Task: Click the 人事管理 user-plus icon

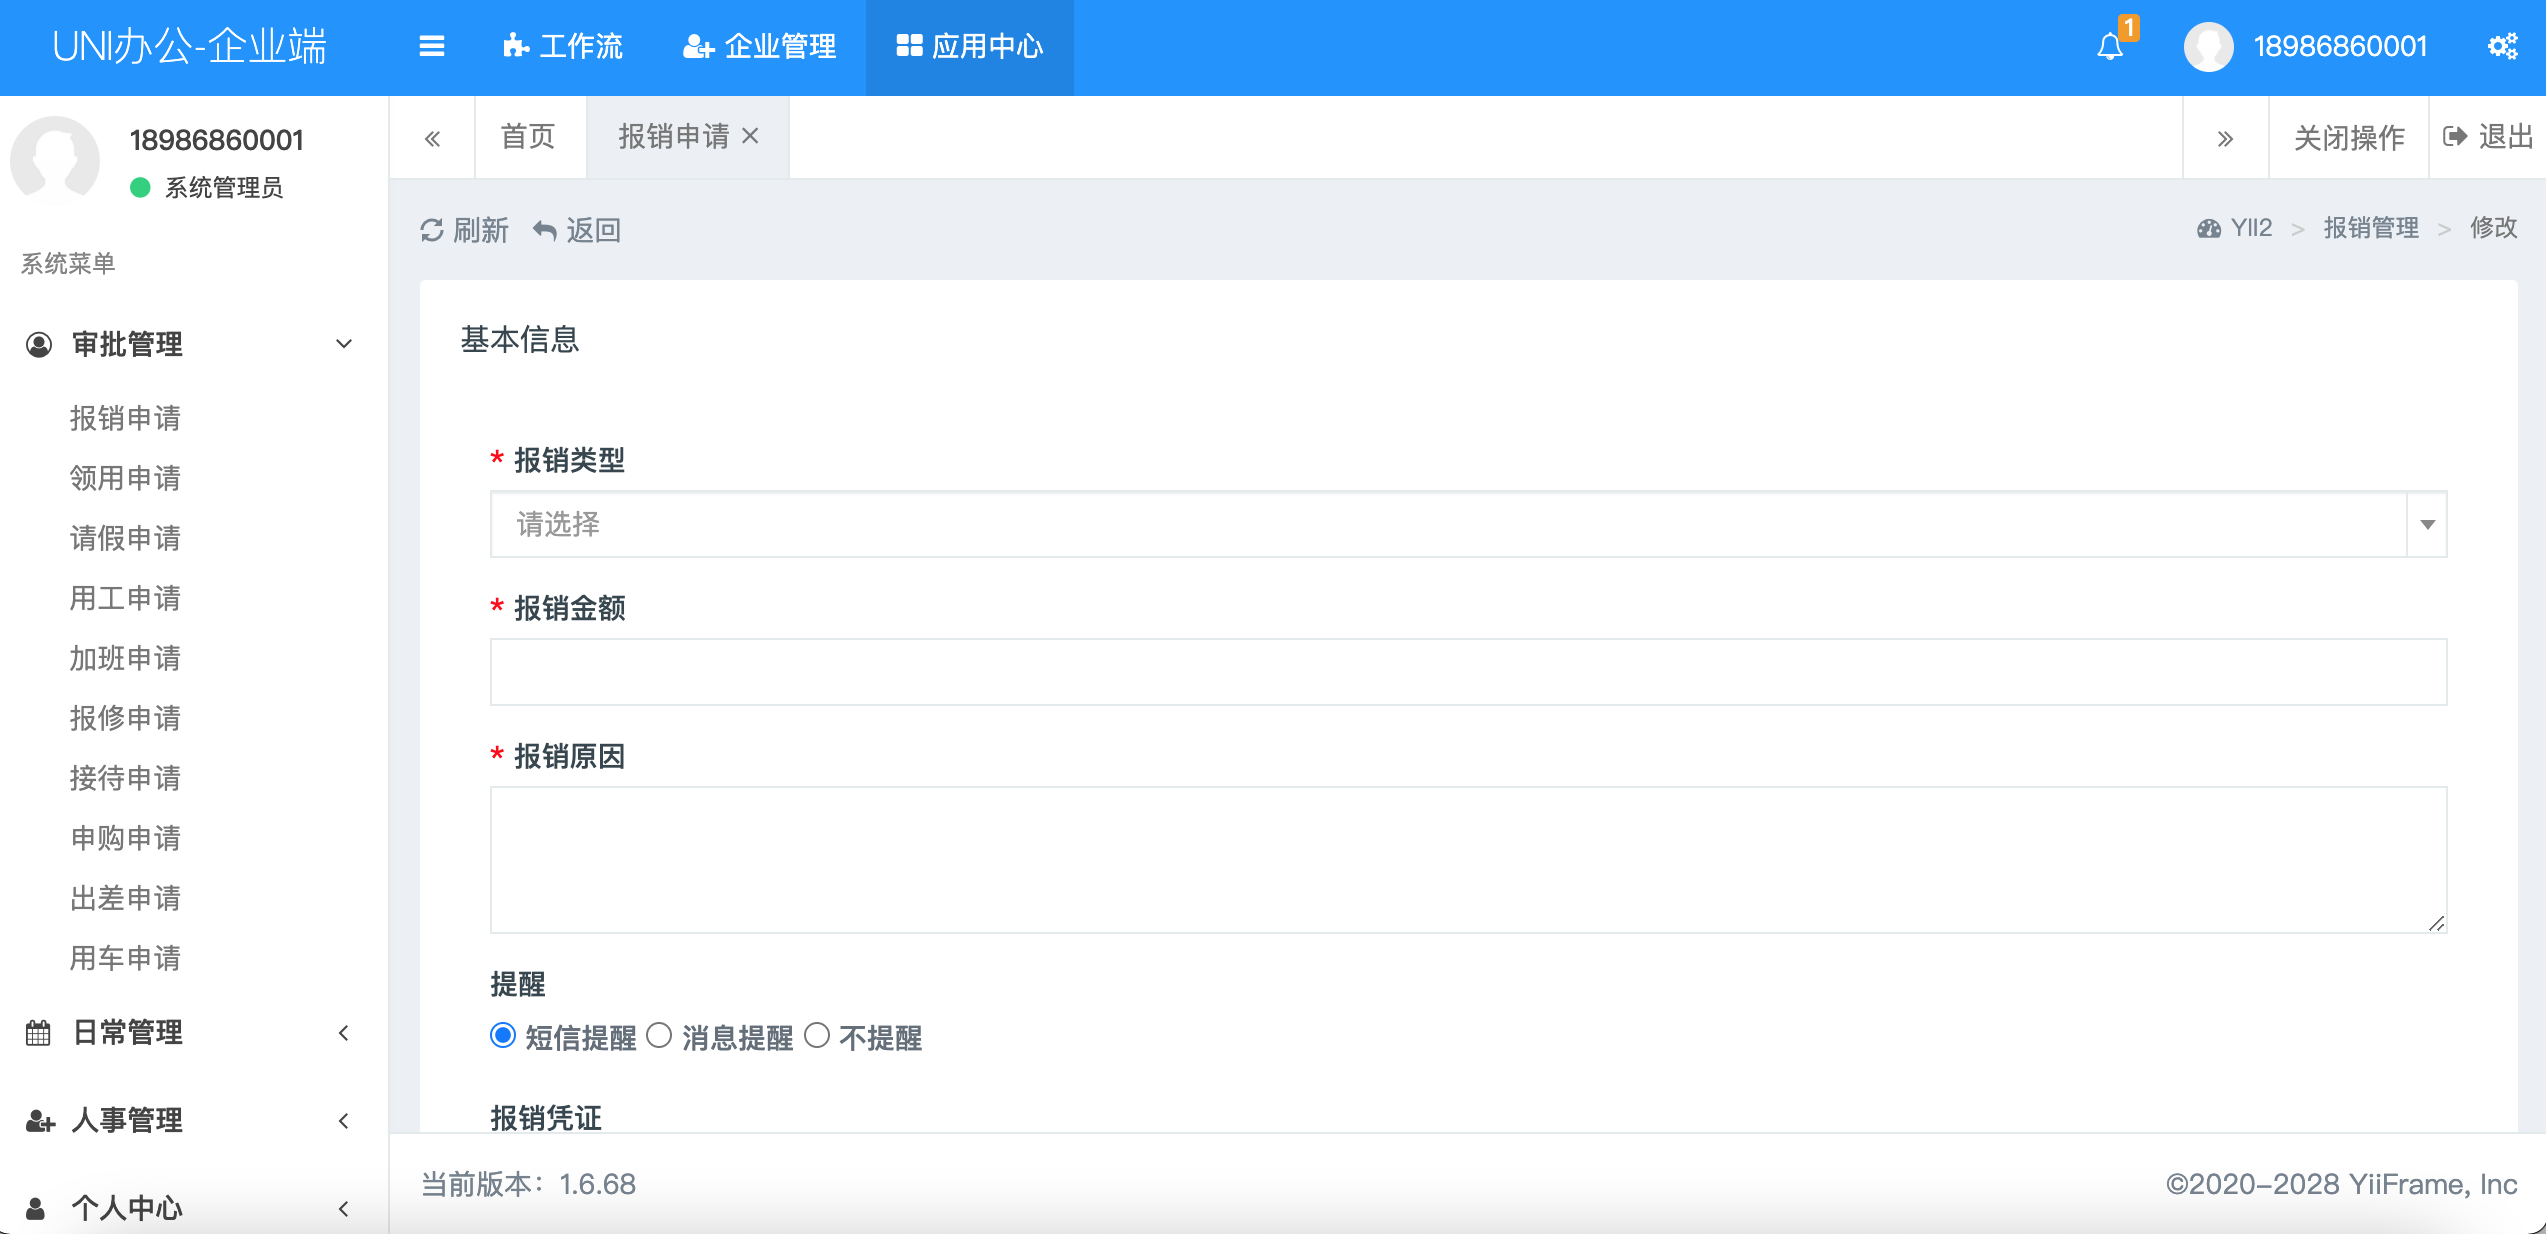Action: (x=40, y=1120)
